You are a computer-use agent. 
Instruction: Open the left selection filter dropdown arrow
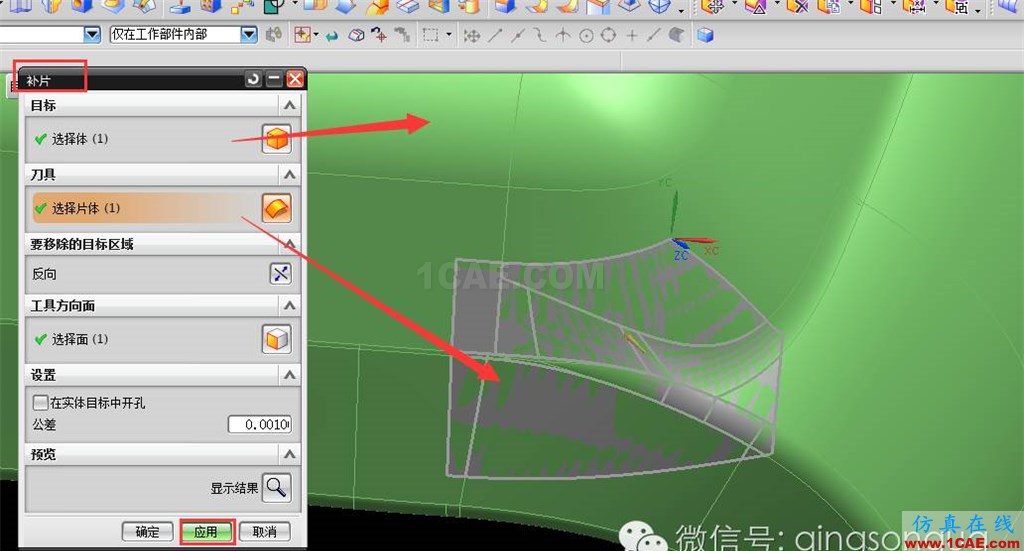coord(92,35)
